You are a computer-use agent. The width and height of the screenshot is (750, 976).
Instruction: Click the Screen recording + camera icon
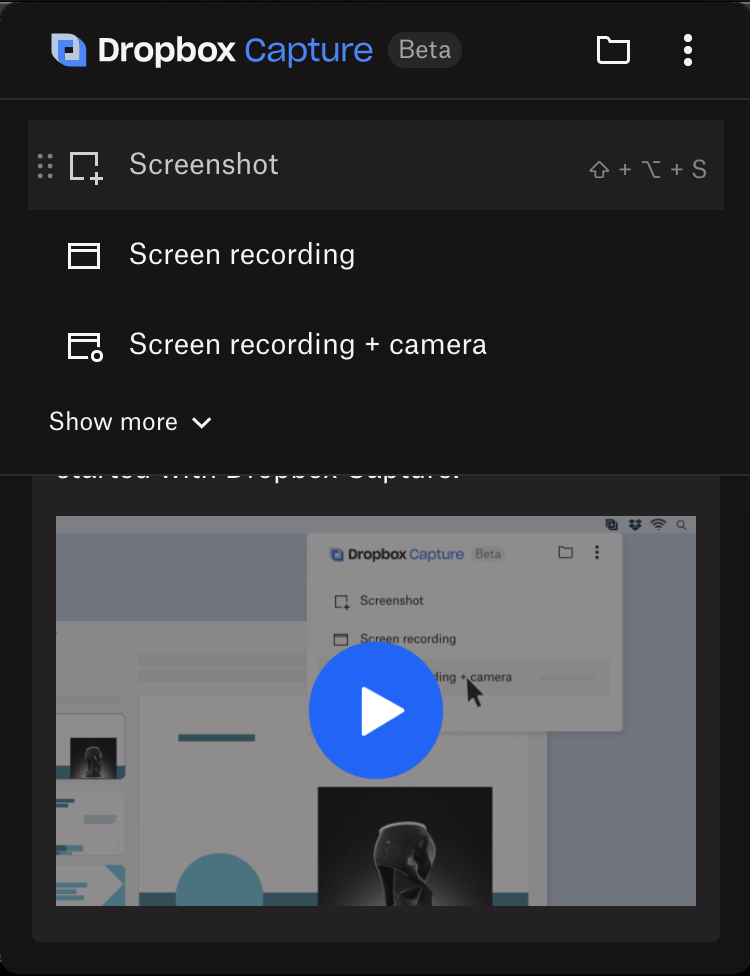(85, 346)
